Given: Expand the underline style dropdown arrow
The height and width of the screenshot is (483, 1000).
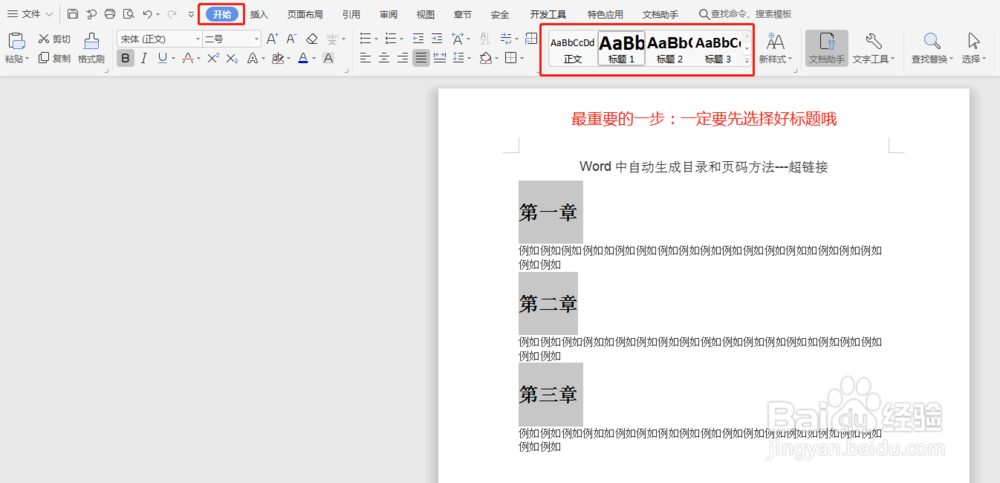Looking at the screenshot, I should click(x=173, y=59).
